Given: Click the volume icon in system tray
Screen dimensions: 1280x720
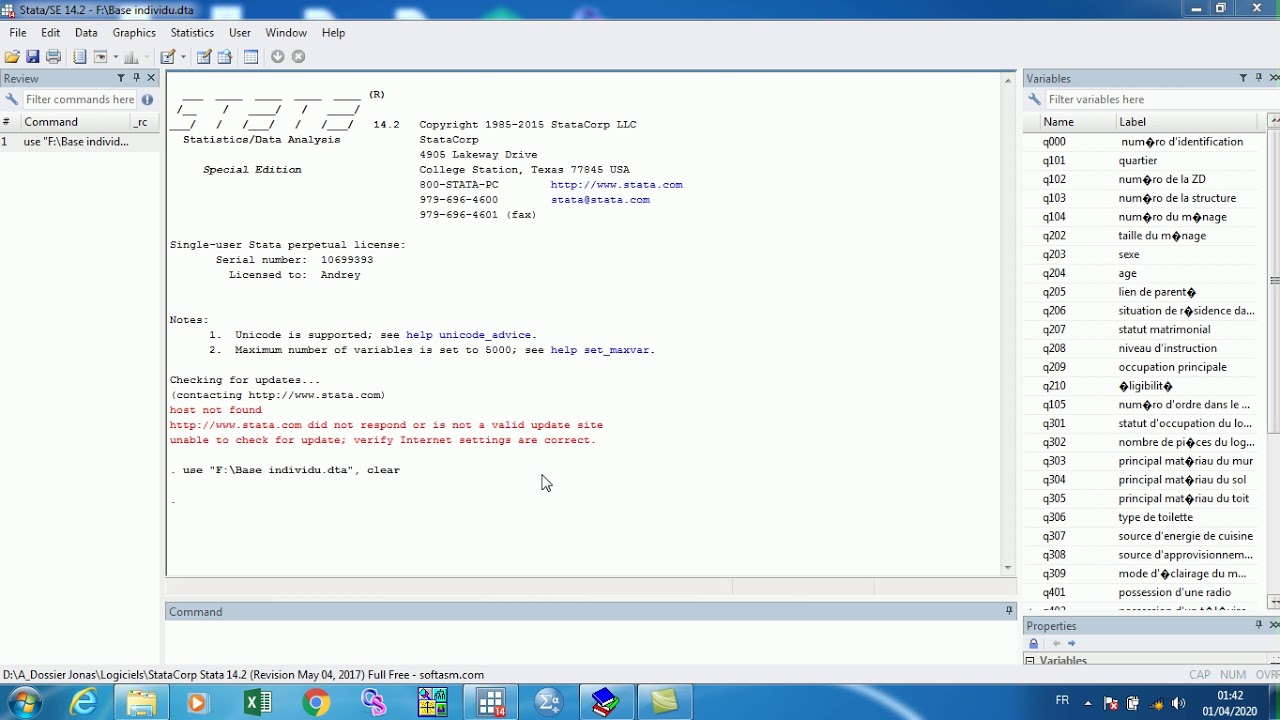Looking at the screenshot, I should (x=1178, y=703).
